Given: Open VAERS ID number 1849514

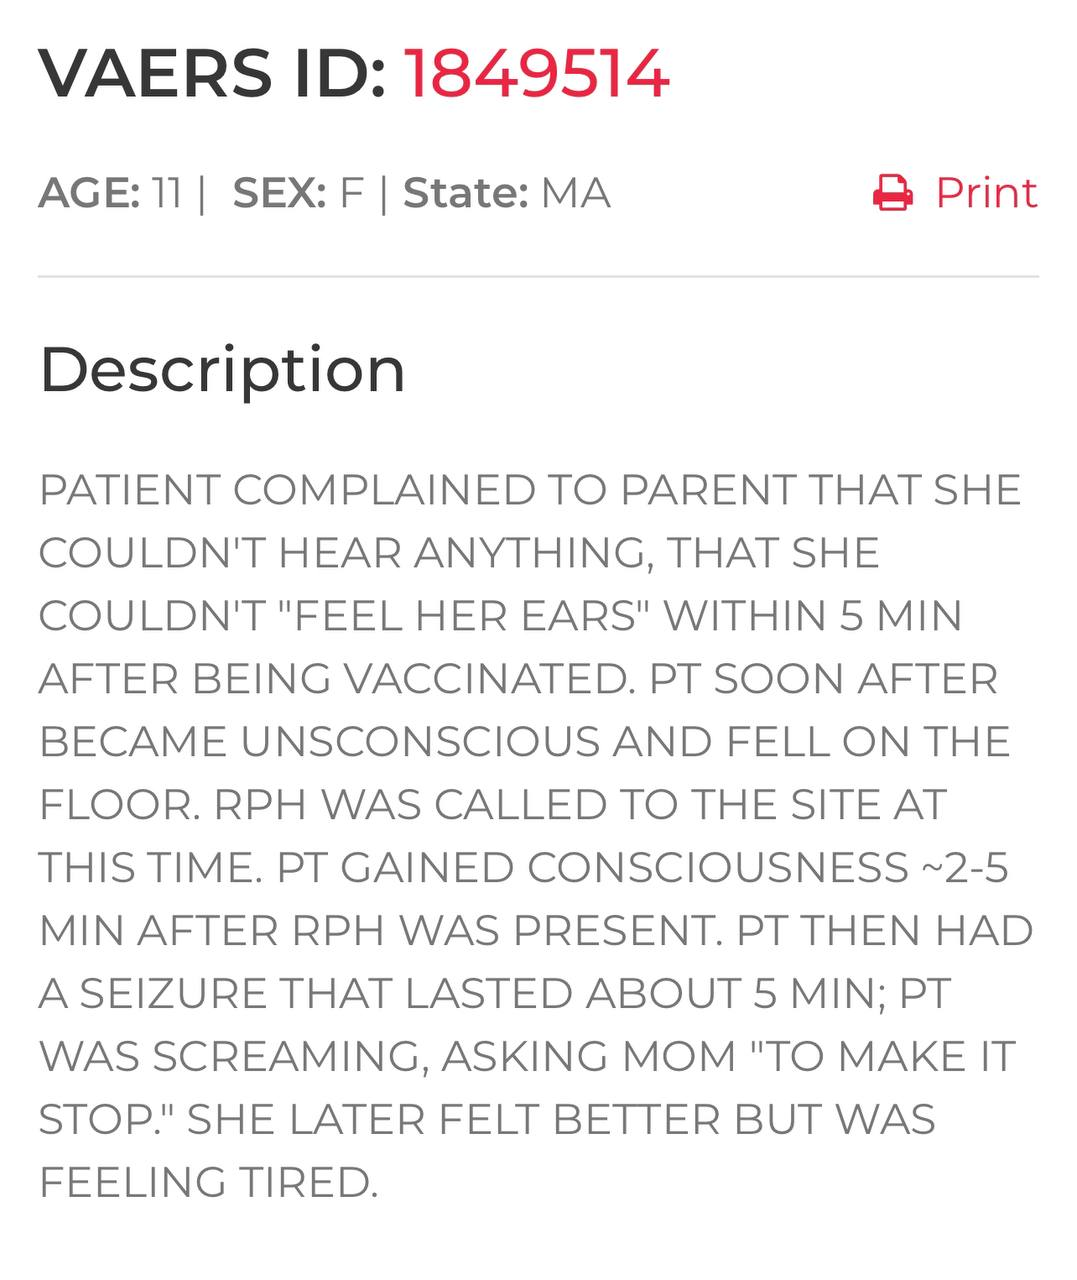Looking at the screenshot, I should 536,74.
